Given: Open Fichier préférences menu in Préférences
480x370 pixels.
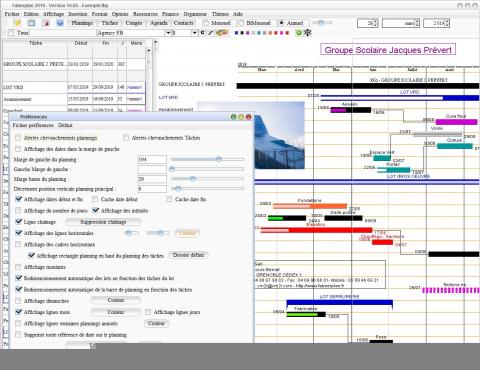Looking at the screenshot, I should tap(33, 125).
